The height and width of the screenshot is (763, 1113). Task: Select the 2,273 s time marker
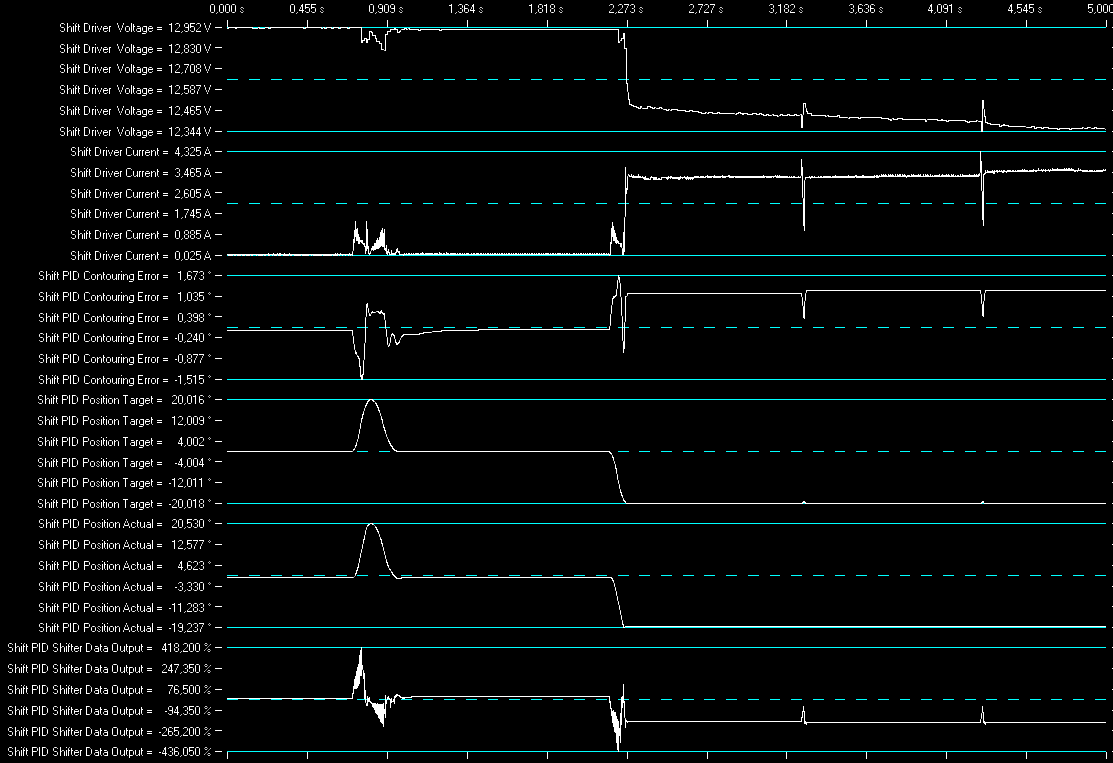tap(626, 9)
